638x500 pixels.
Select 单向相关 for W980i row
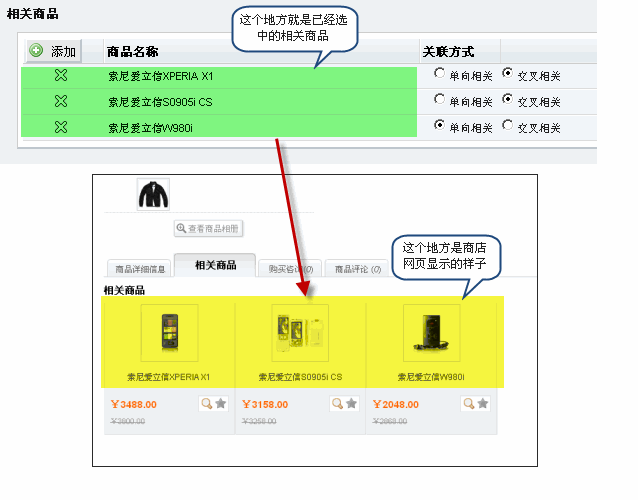(439, 125)
